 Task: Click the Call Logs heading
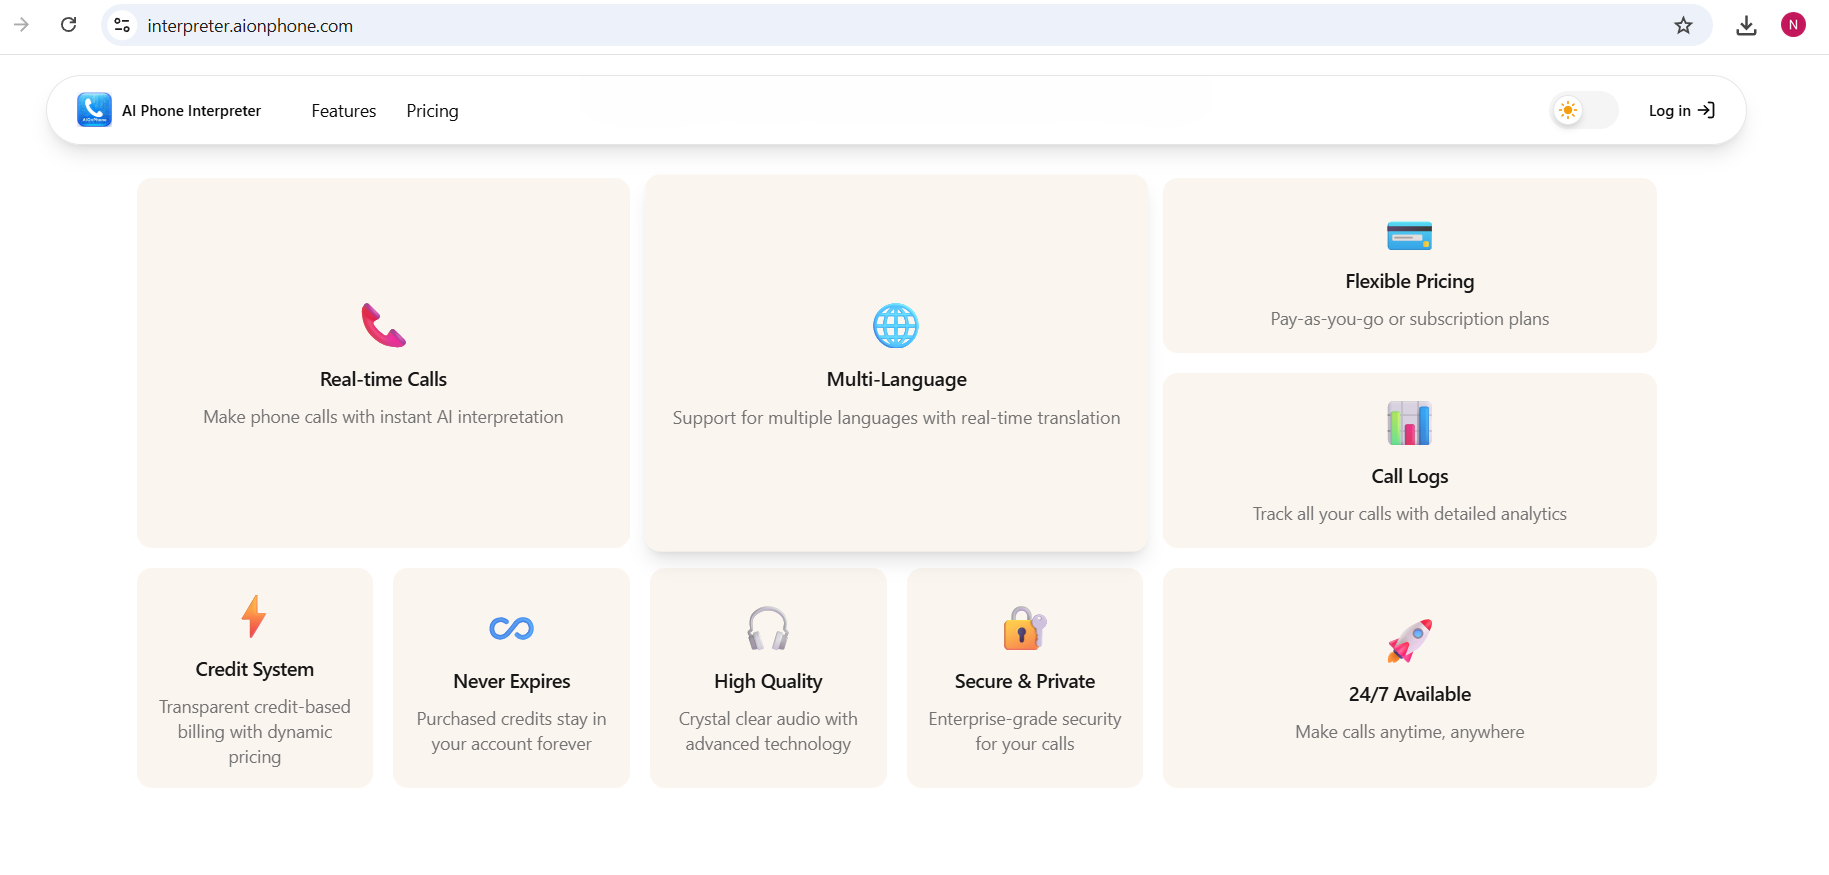click(x=1409, y=476)
